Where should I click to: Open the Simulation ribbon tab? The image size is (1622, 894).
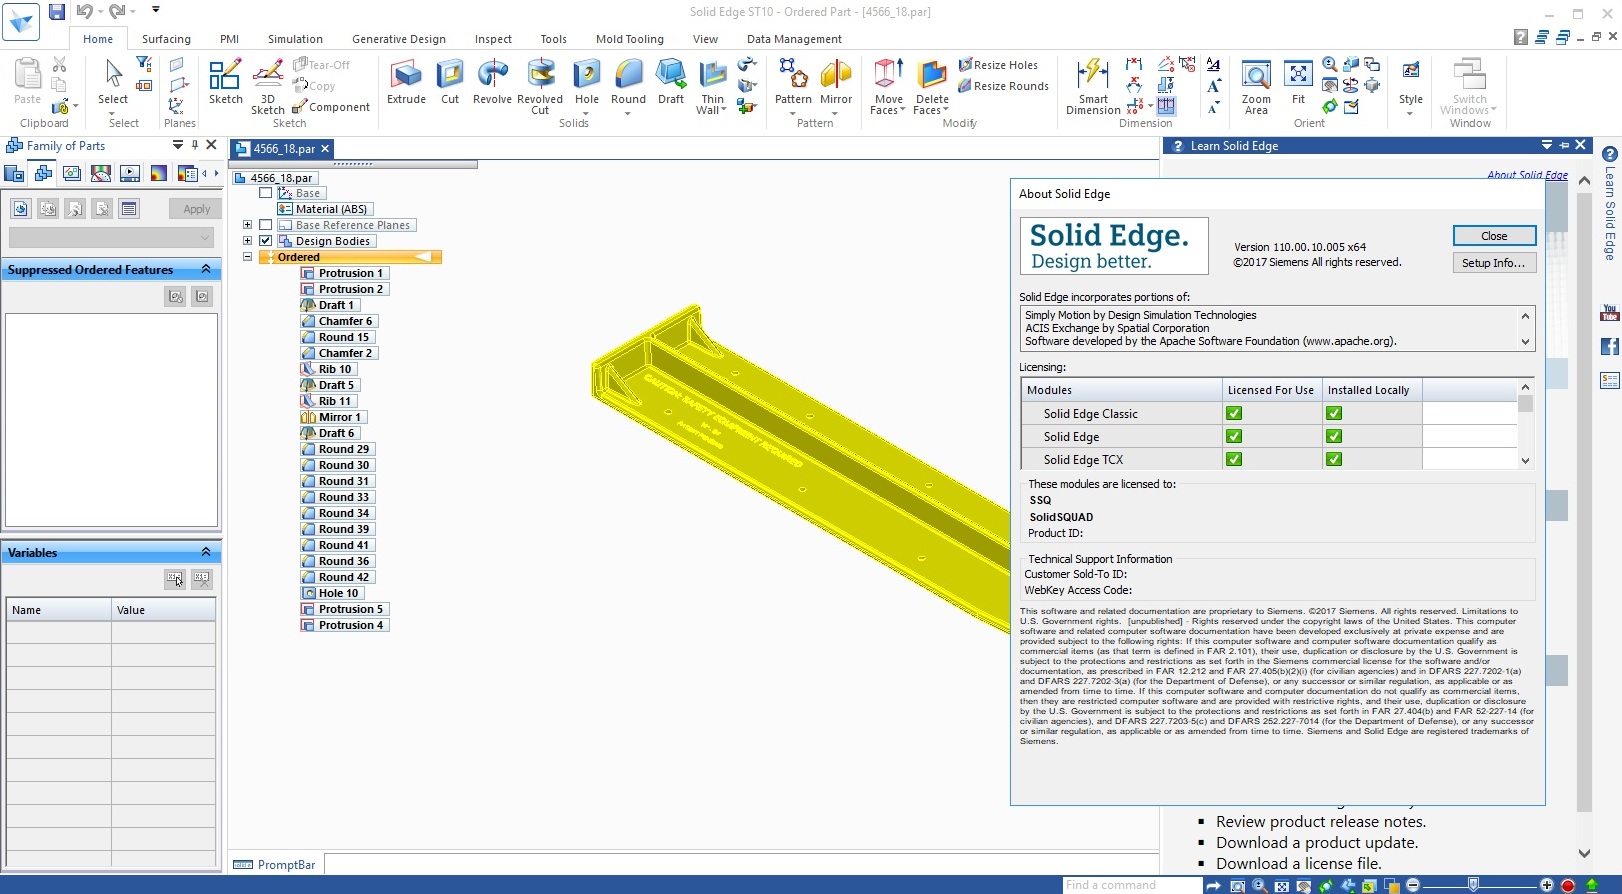(x=295, y=39)
